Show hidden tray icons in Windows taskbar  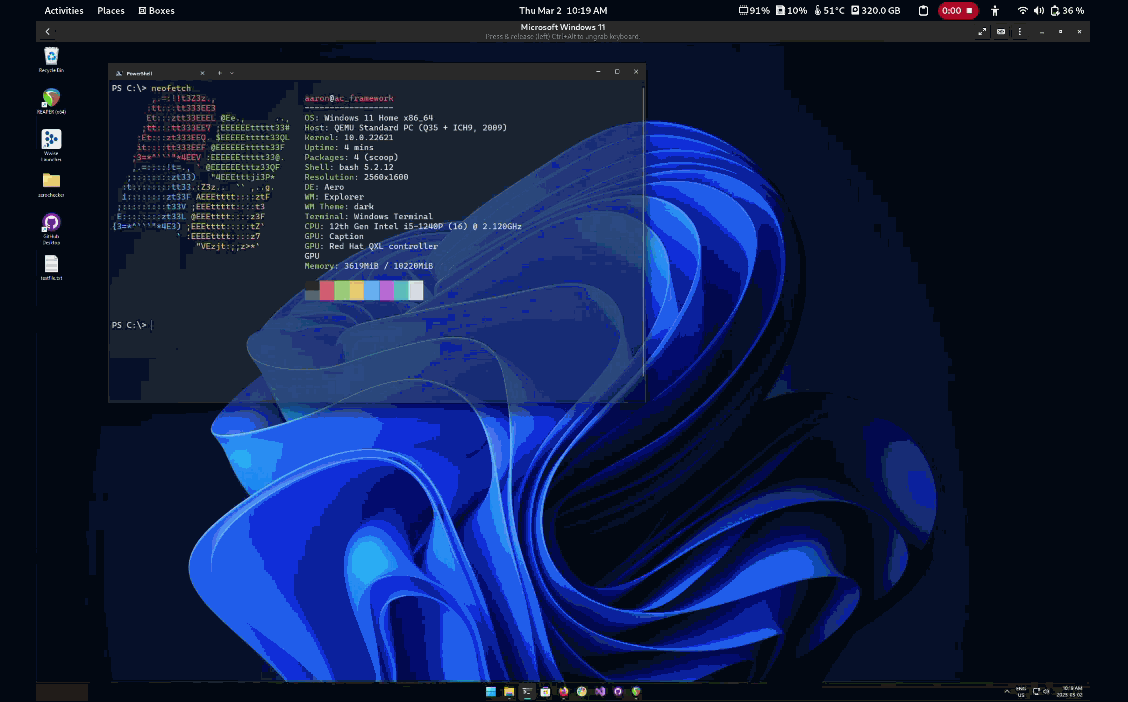[x=1006, y=691]
